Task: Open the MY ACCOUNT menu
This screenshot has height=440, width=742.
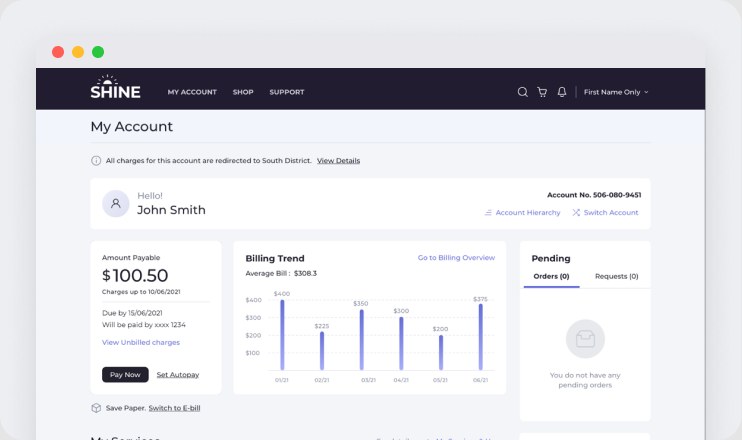Action: point(192,92)
